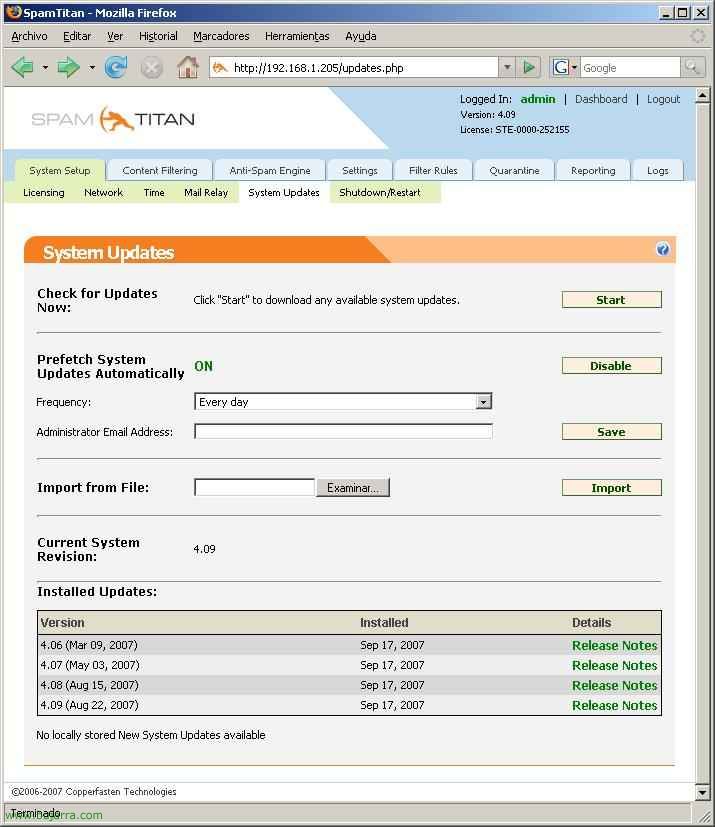
Task: Open the Frequency dropdown
Action: click(483, 402)
